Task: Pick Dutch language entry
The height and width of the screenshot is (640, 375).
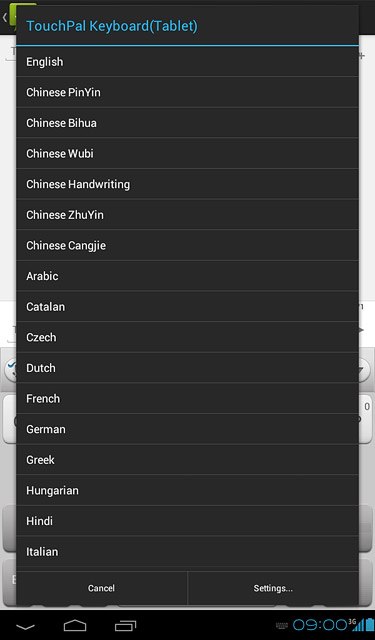Action: click(187, 368)
